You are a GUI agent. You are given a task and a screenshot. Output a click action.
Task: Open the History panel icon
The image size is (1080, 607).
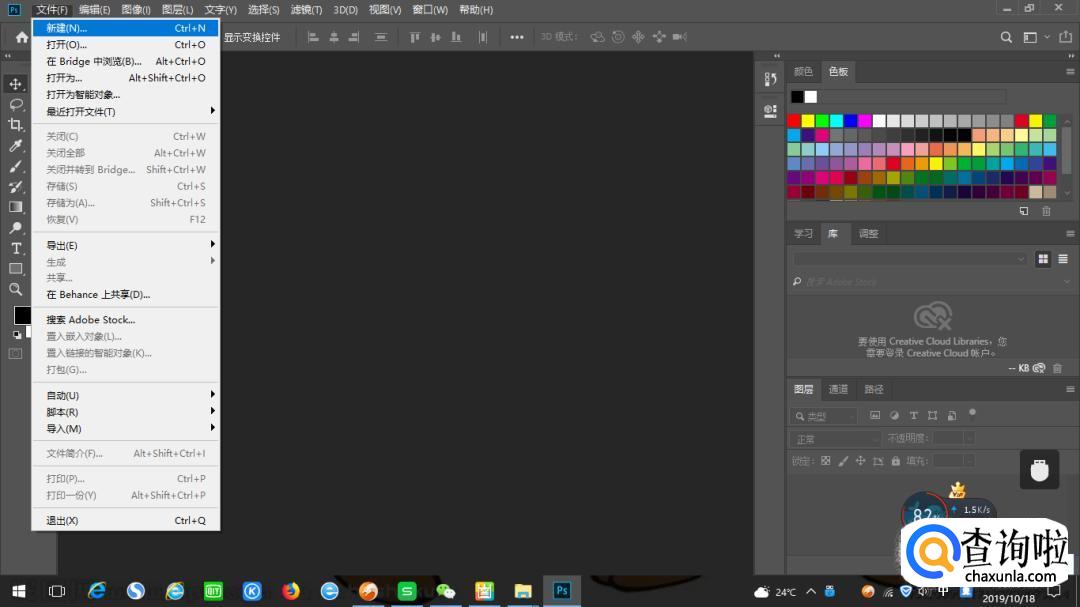point(770,79)
